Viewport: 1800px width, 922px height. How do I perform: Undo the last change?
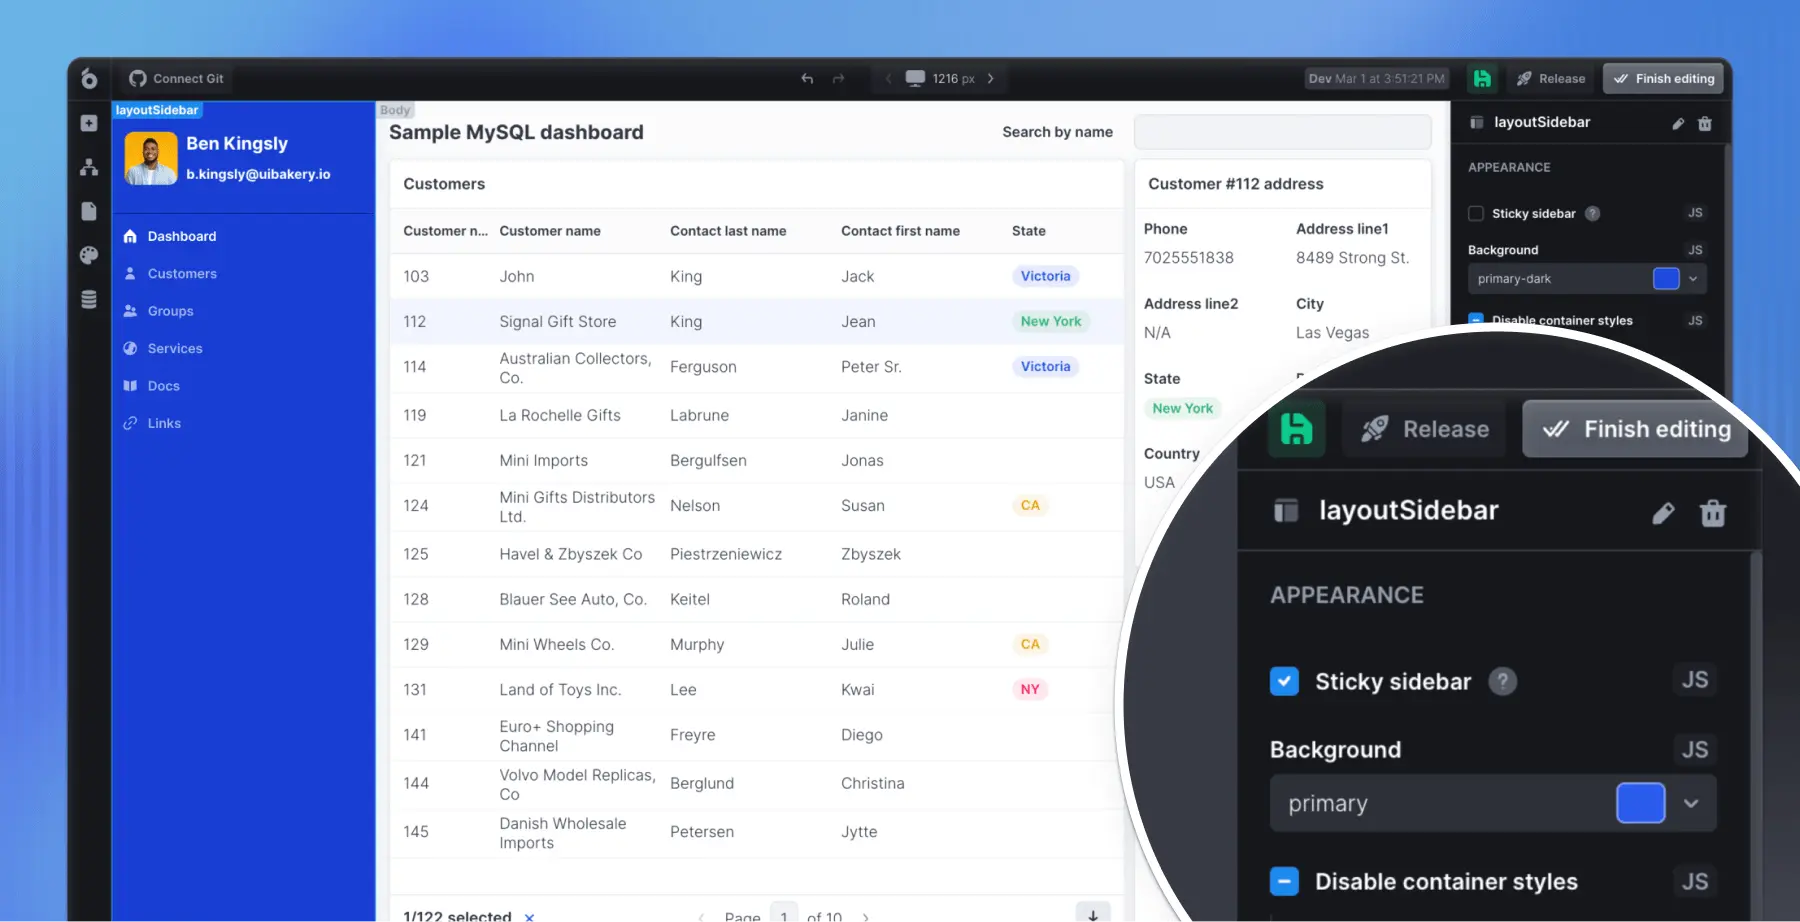point(807,78)
